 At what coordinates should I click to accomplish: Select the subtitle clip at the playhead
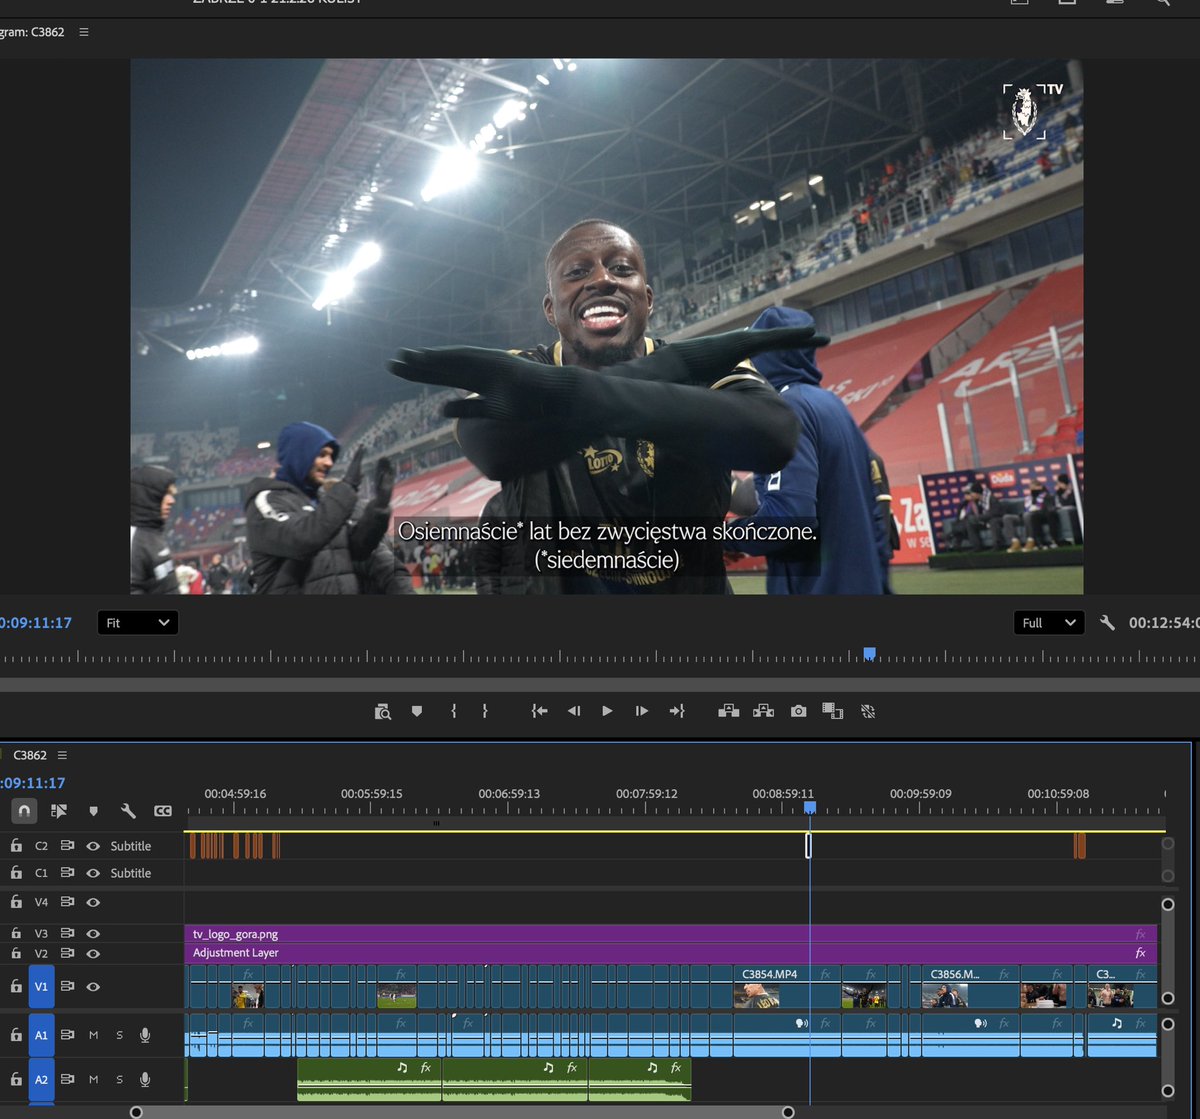click(808, 845)
